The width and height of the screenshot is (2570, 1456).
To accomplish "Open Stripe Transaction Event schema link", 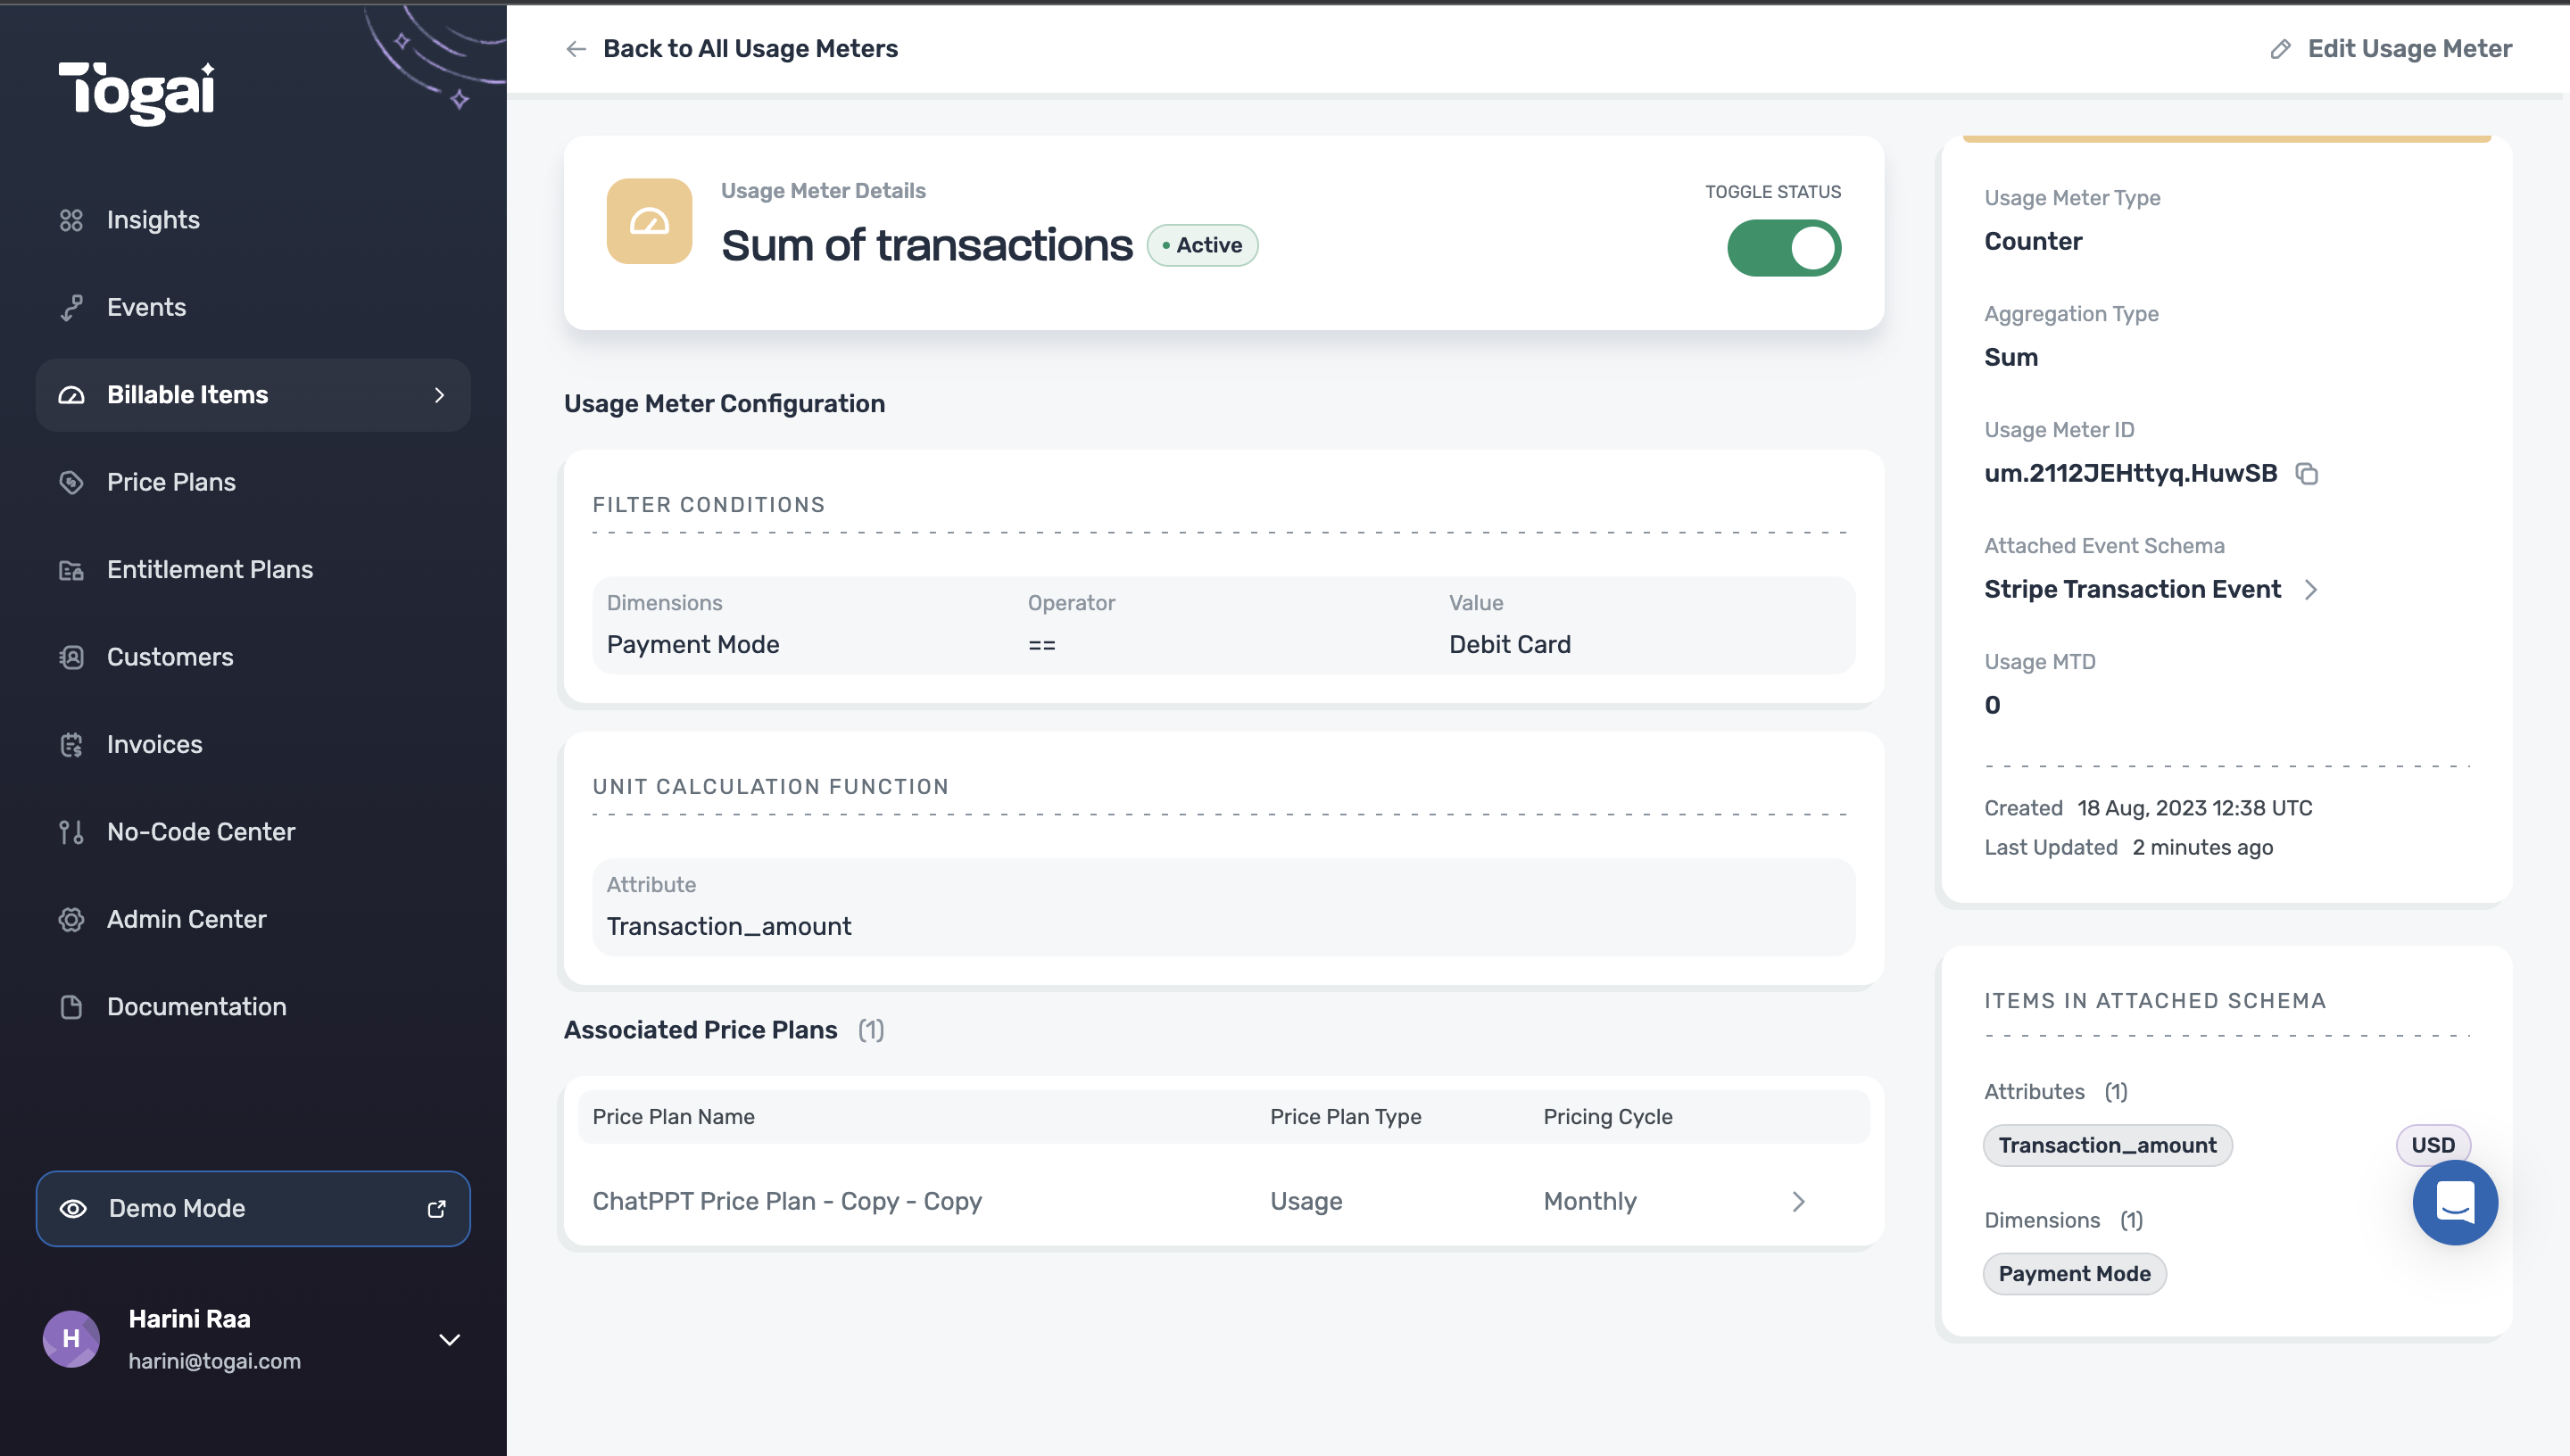I will click(x=2132, y=590).
